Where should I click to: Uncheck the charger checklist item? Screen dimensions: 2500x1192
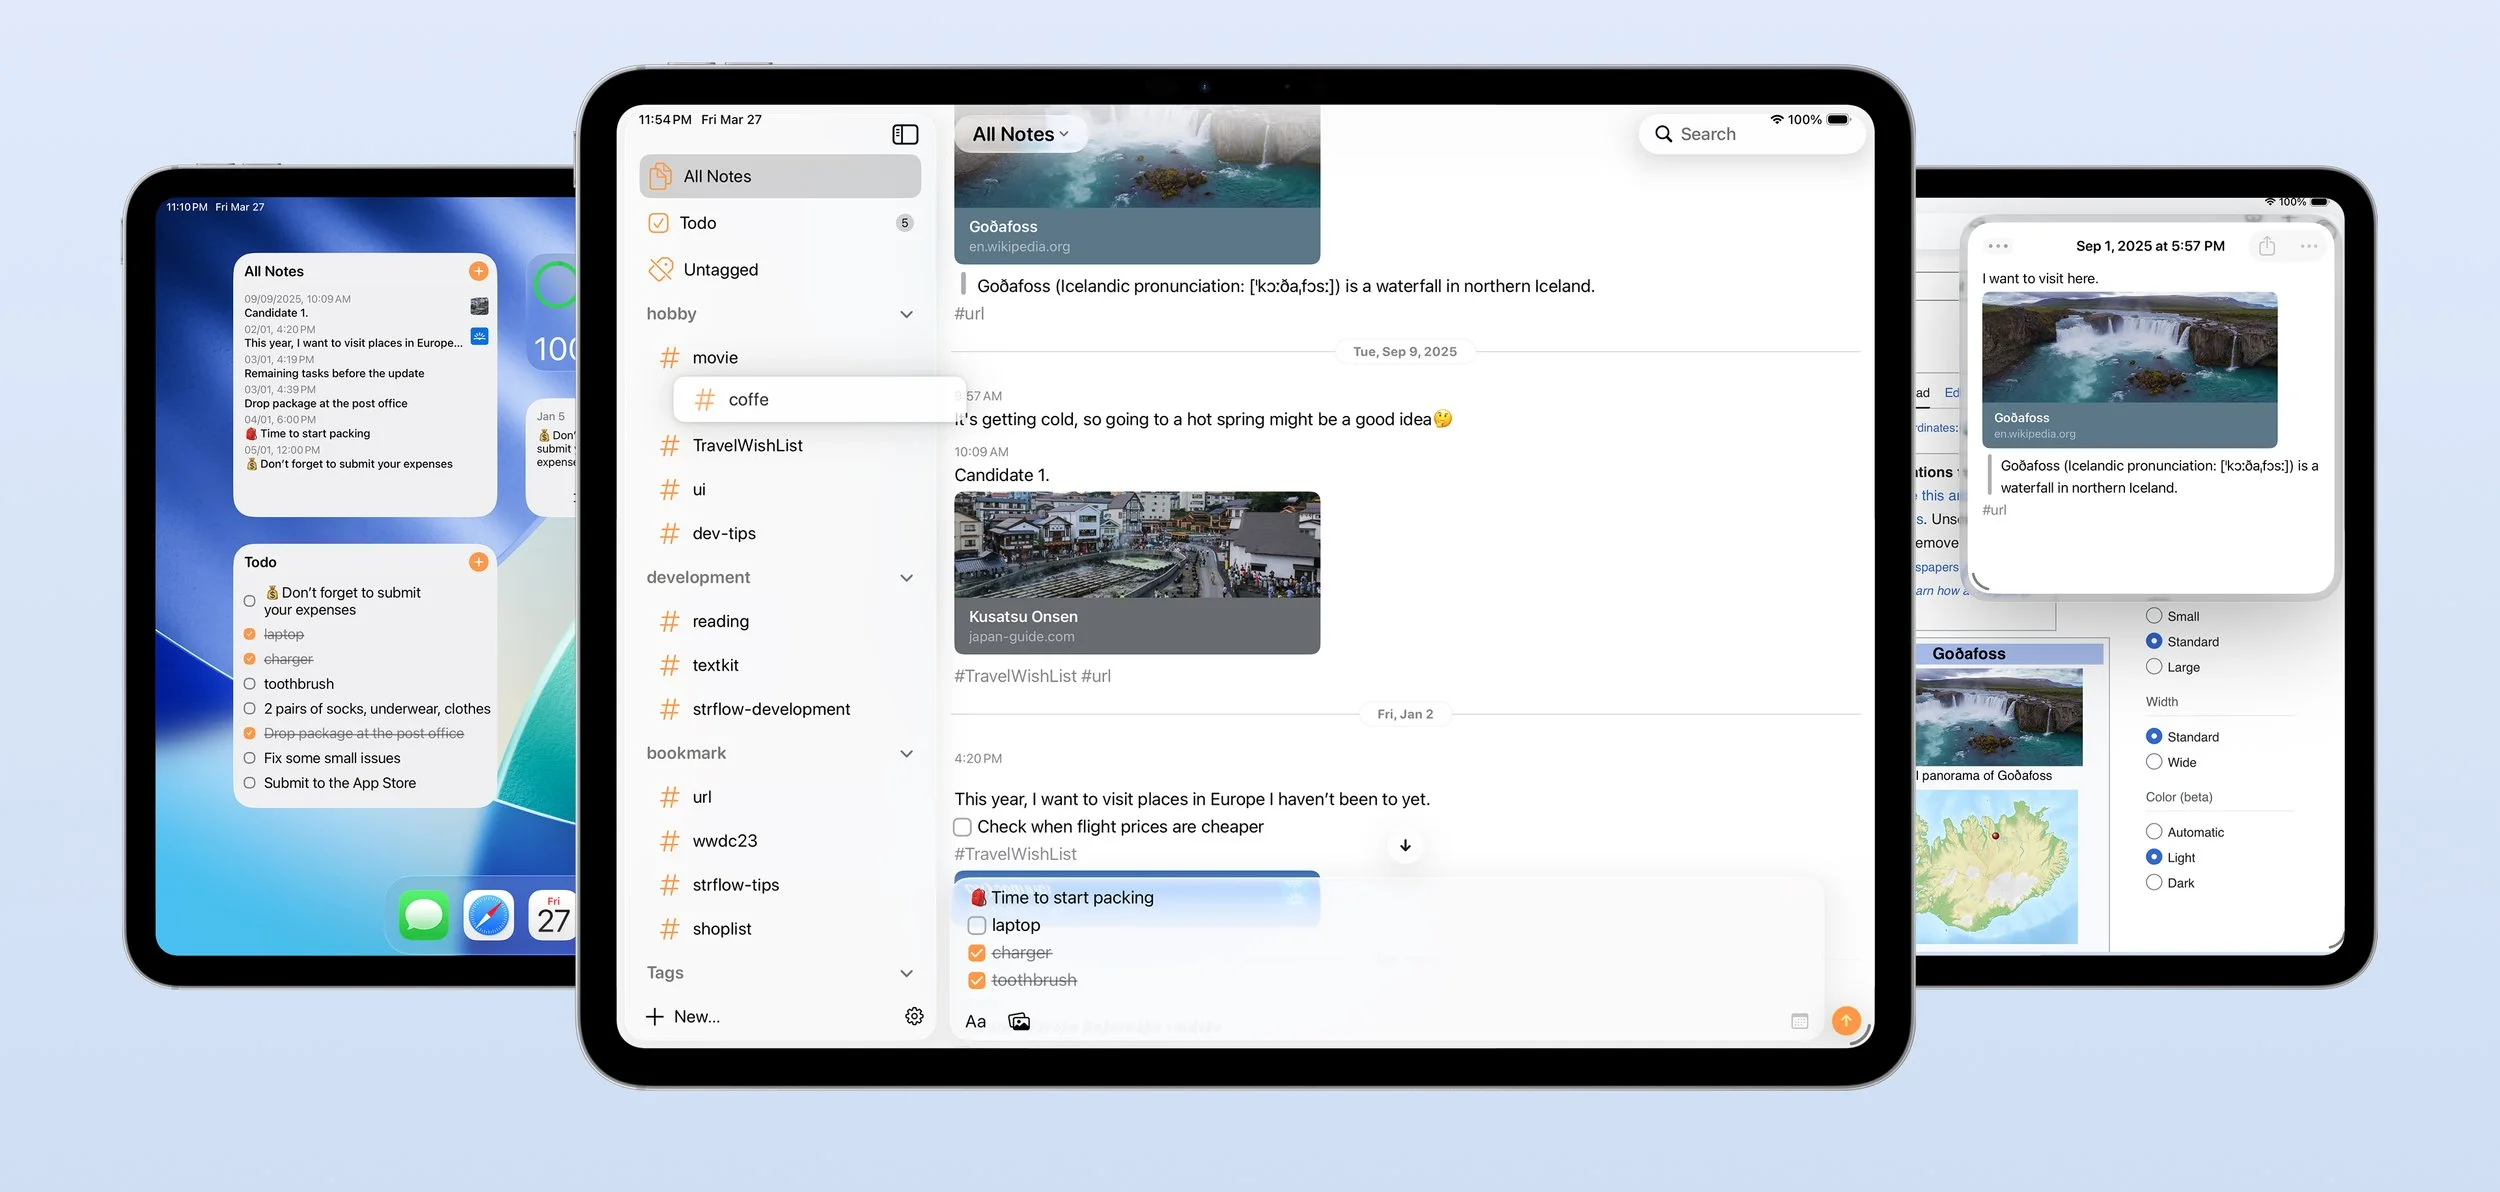tap(977, 953)
